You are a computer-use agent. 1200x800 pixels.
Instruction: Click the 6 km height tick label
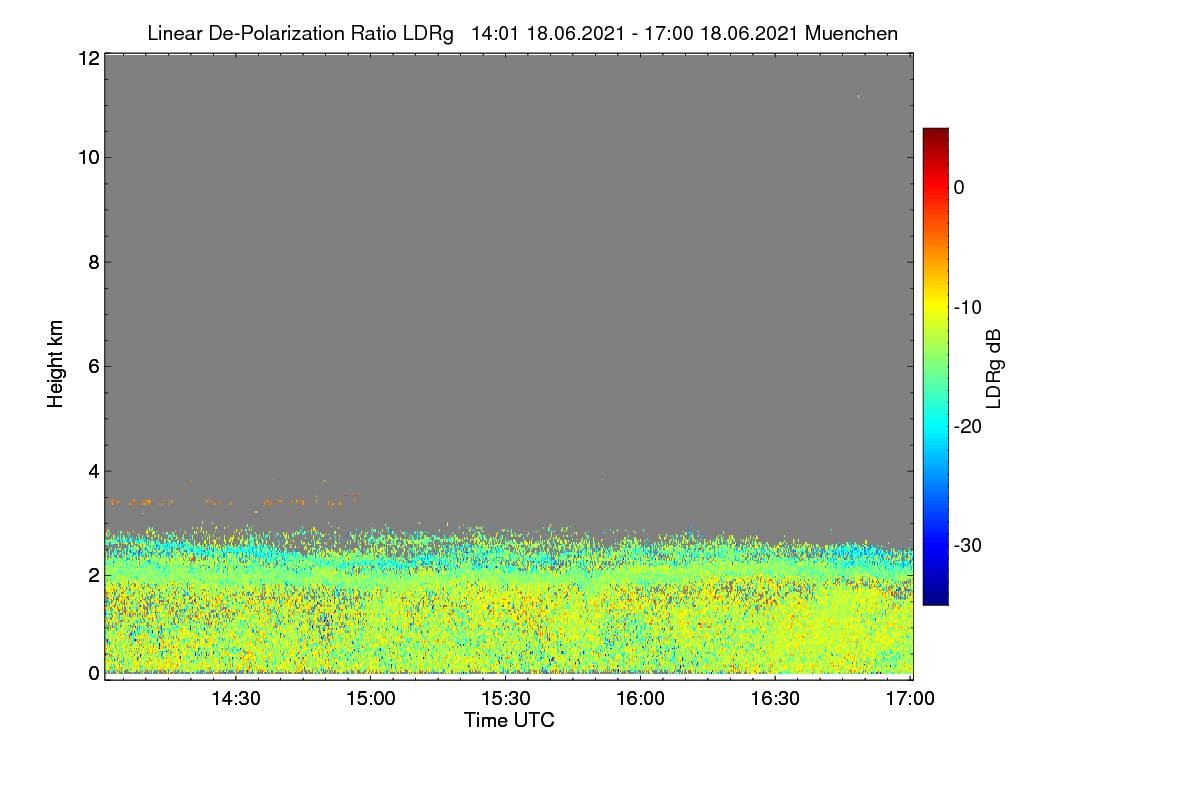93,366
